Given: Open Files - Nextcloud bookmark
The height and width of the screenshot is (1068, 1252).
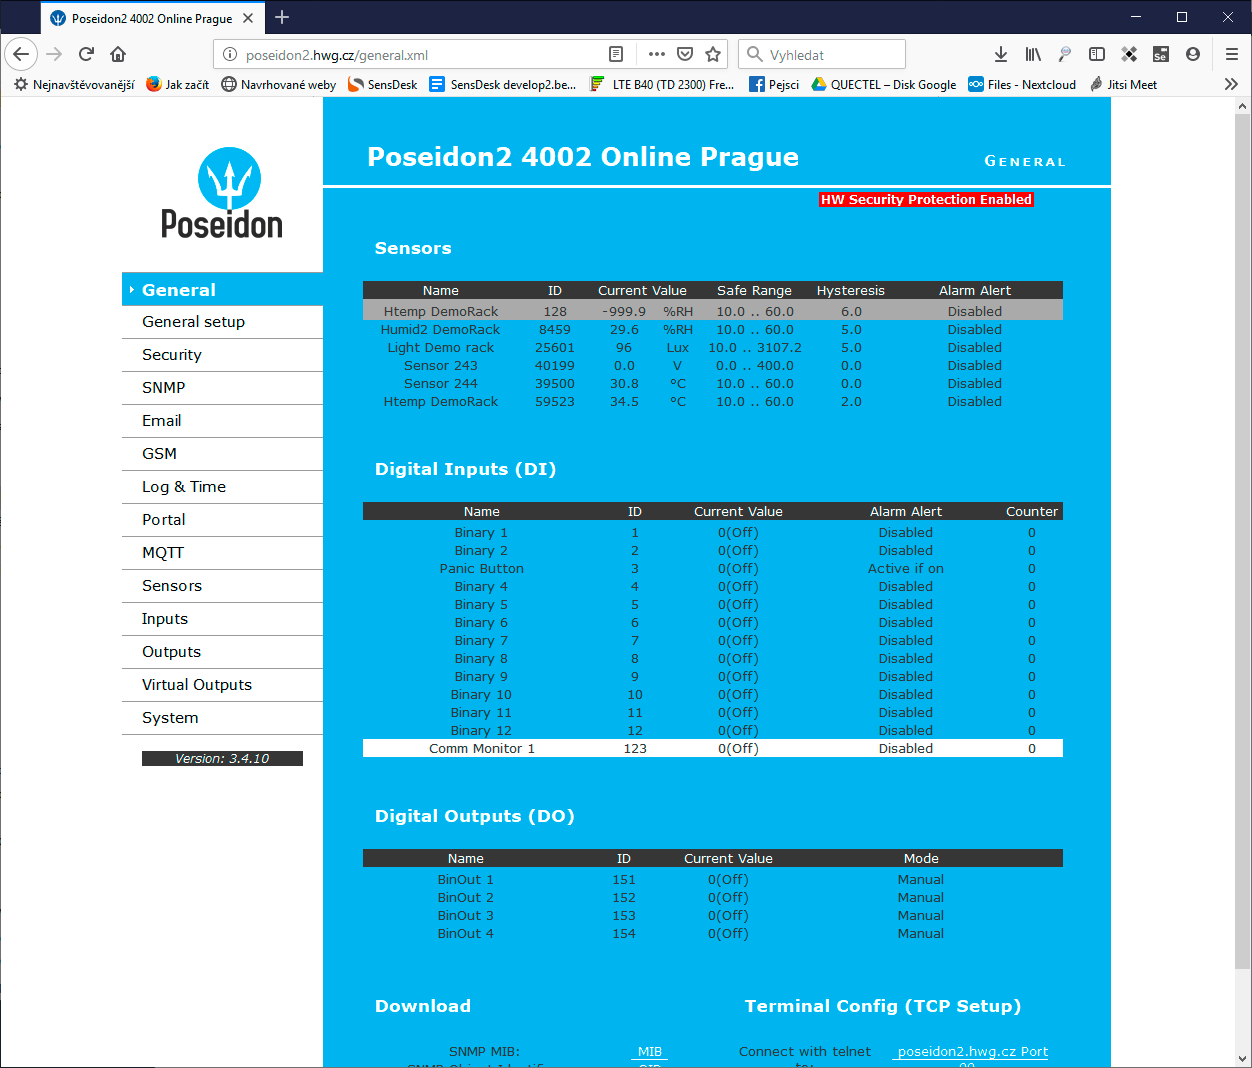Looking at the screenshot, I should (x=1021, y=84).
